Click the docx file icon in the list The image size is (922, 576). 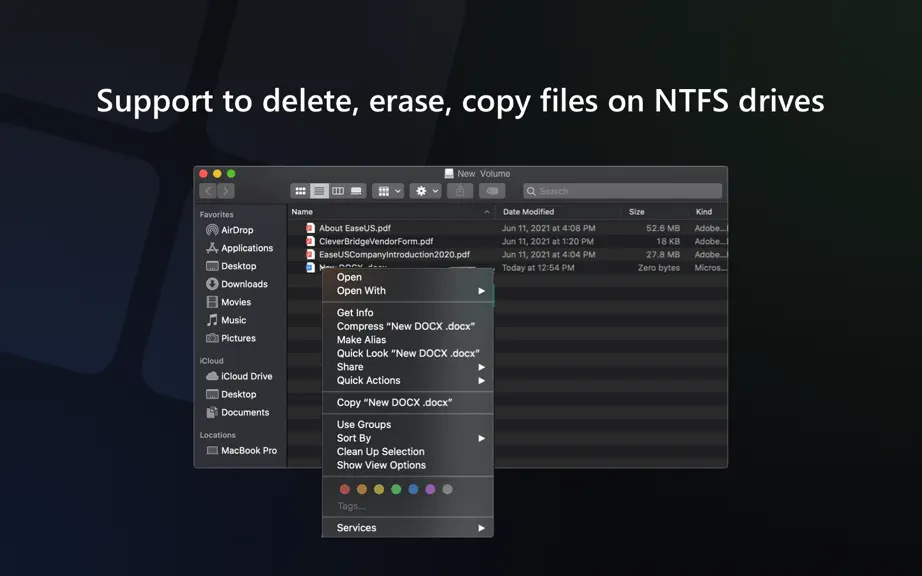tap(310, 267)
